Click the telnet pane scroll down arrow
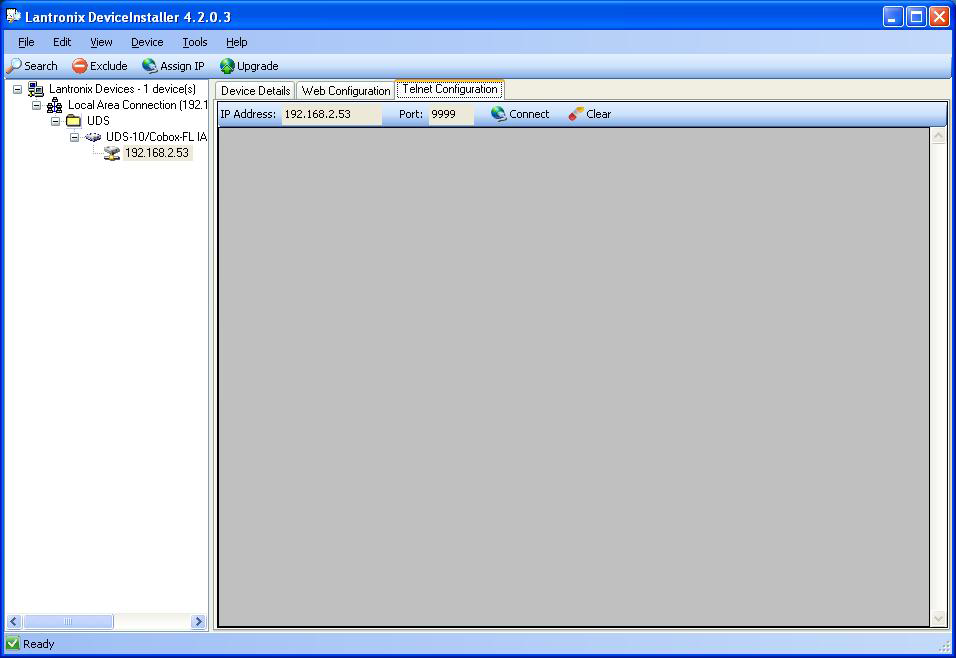This screenshot has width=956, height=658. (938, 618)
